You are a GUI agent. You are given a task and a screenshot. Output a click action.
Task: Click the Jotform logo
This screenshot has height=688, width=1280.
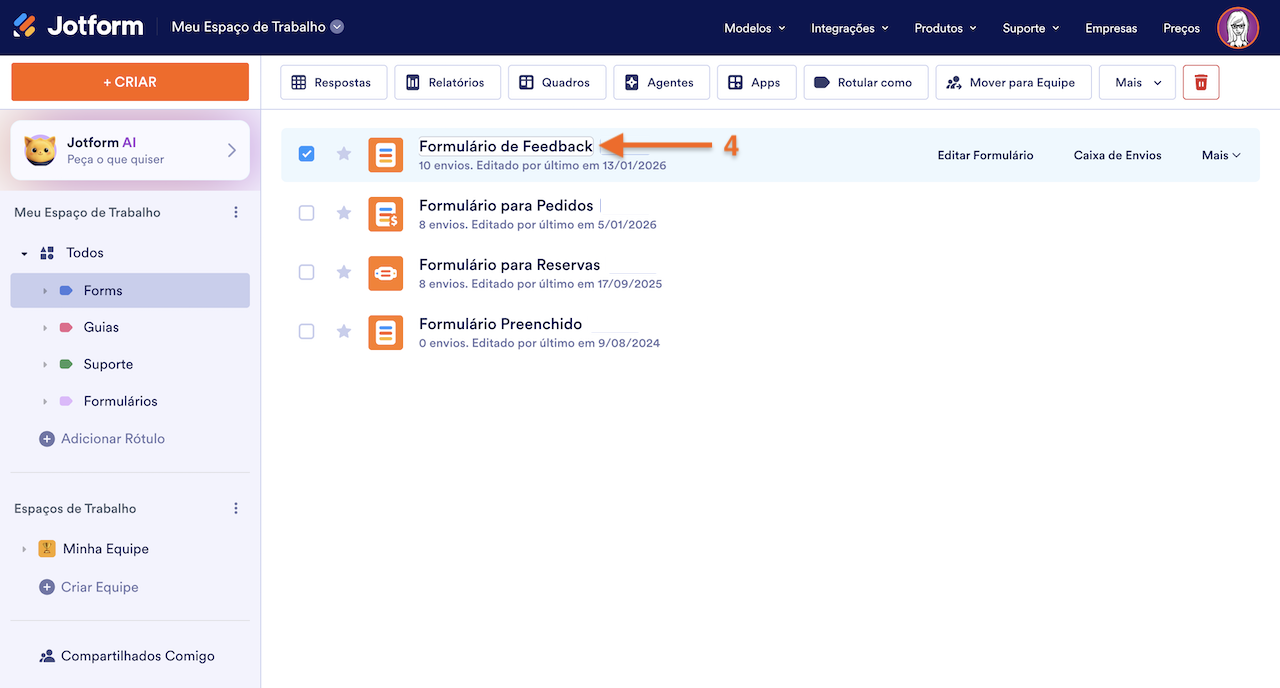[x=78, y=27]
